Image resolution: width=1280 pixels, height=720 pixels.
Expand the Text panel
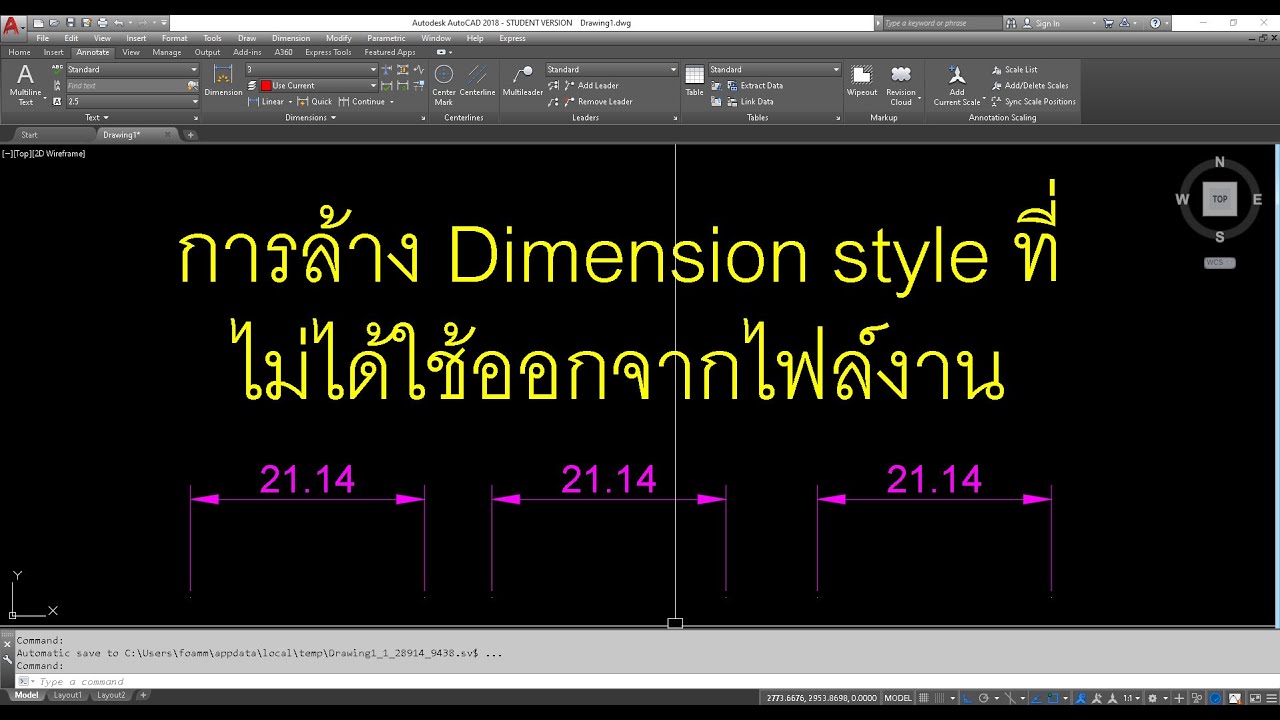[x=97, y=117]
